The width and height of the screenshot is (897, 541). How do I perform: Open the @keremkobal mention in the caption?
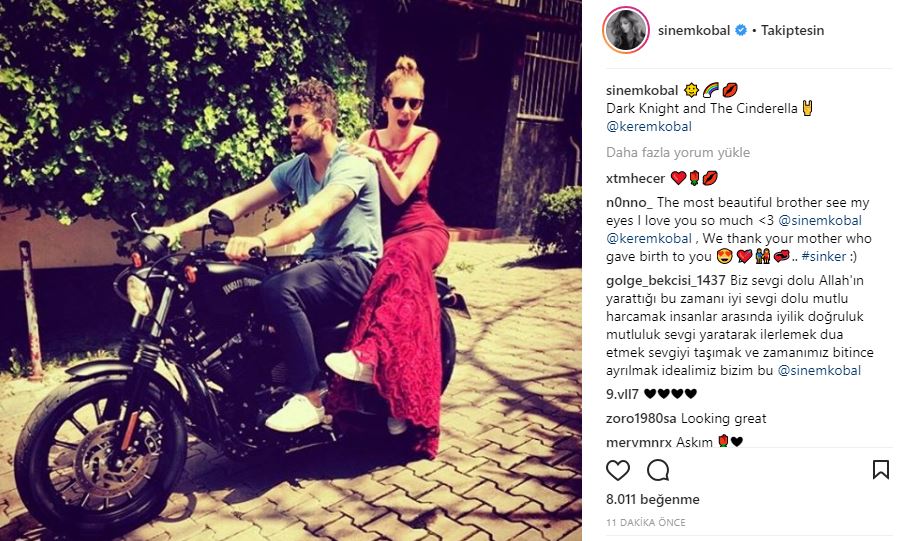pyautogui.click(x=649, y=126)
